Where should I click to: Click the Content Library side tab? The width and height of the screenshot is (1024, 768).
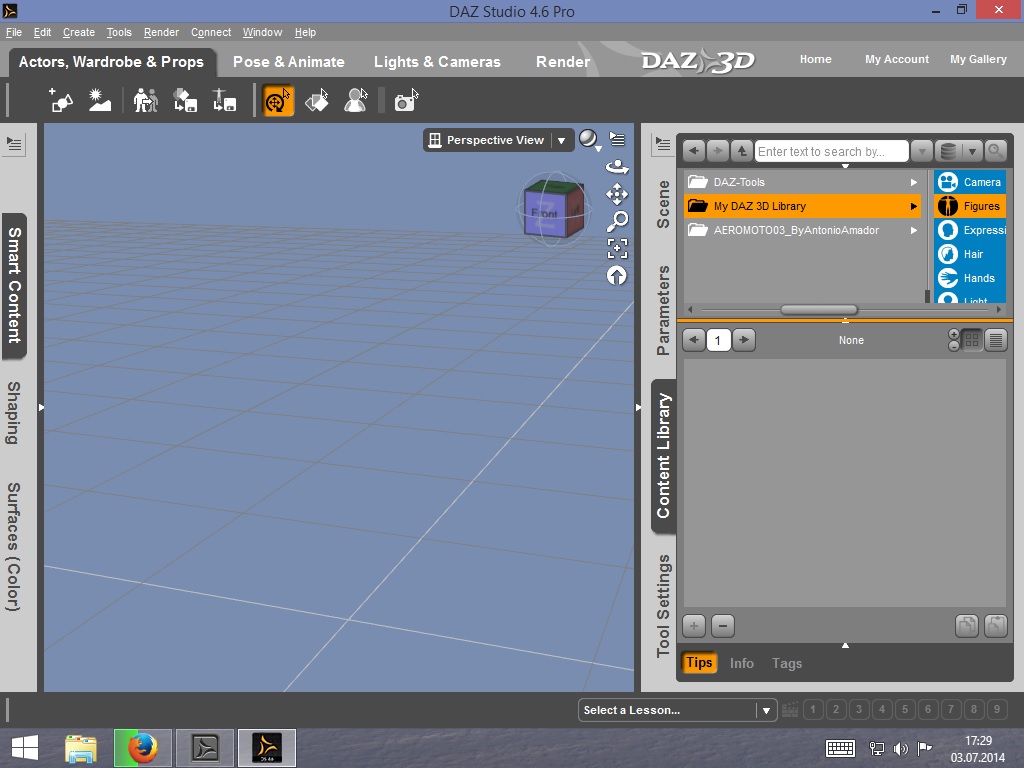coord(664,455)
